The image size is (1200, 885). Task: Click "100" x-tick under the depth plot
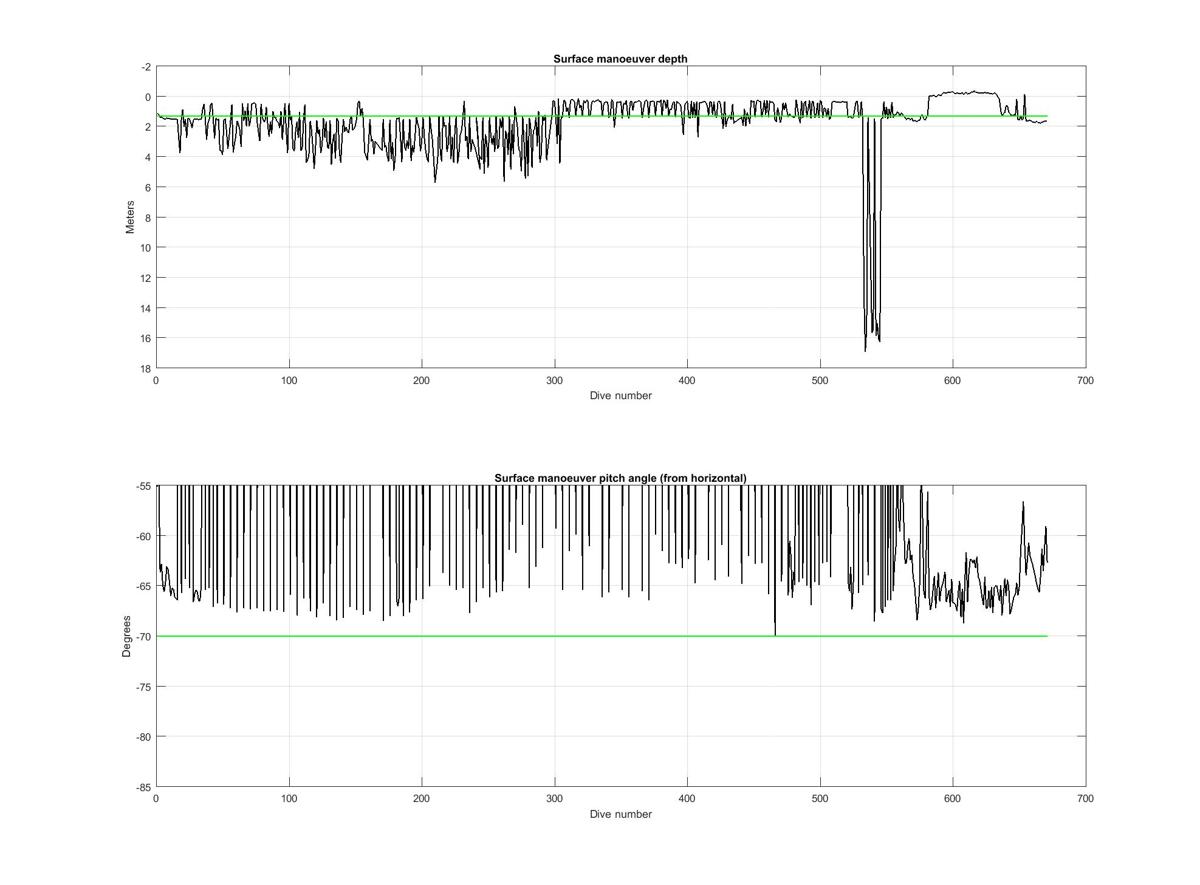click(x=289, y=380)
